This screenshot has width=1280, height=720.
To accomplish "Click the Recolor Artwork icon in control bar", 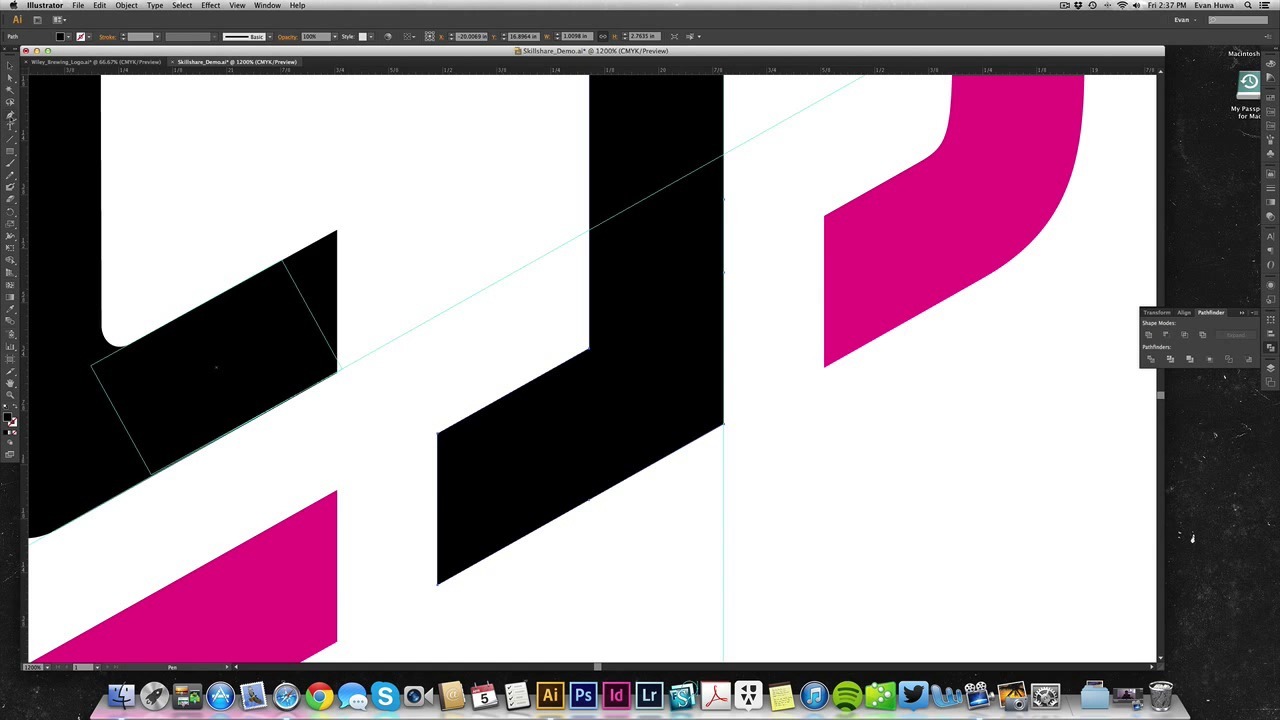I will (388, 37).
